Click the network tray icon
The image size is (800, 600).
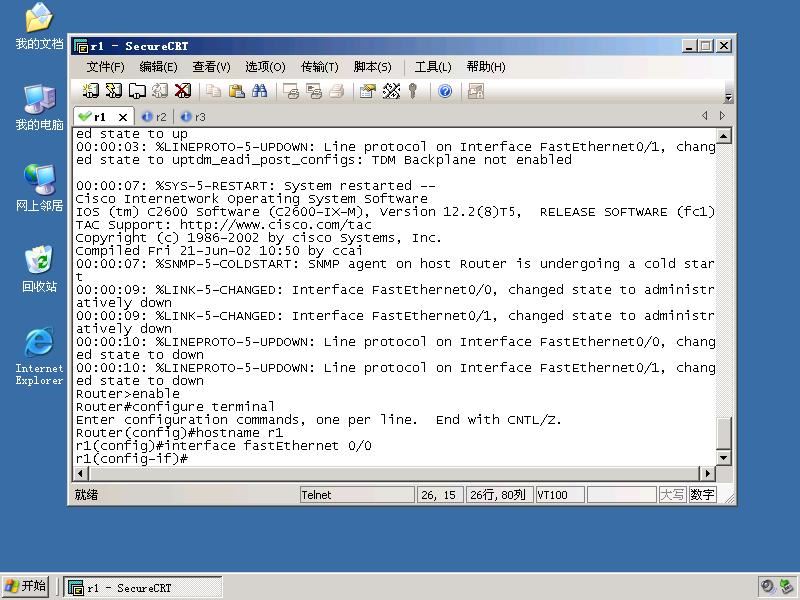pyautogui.click(x=786, y=587)
